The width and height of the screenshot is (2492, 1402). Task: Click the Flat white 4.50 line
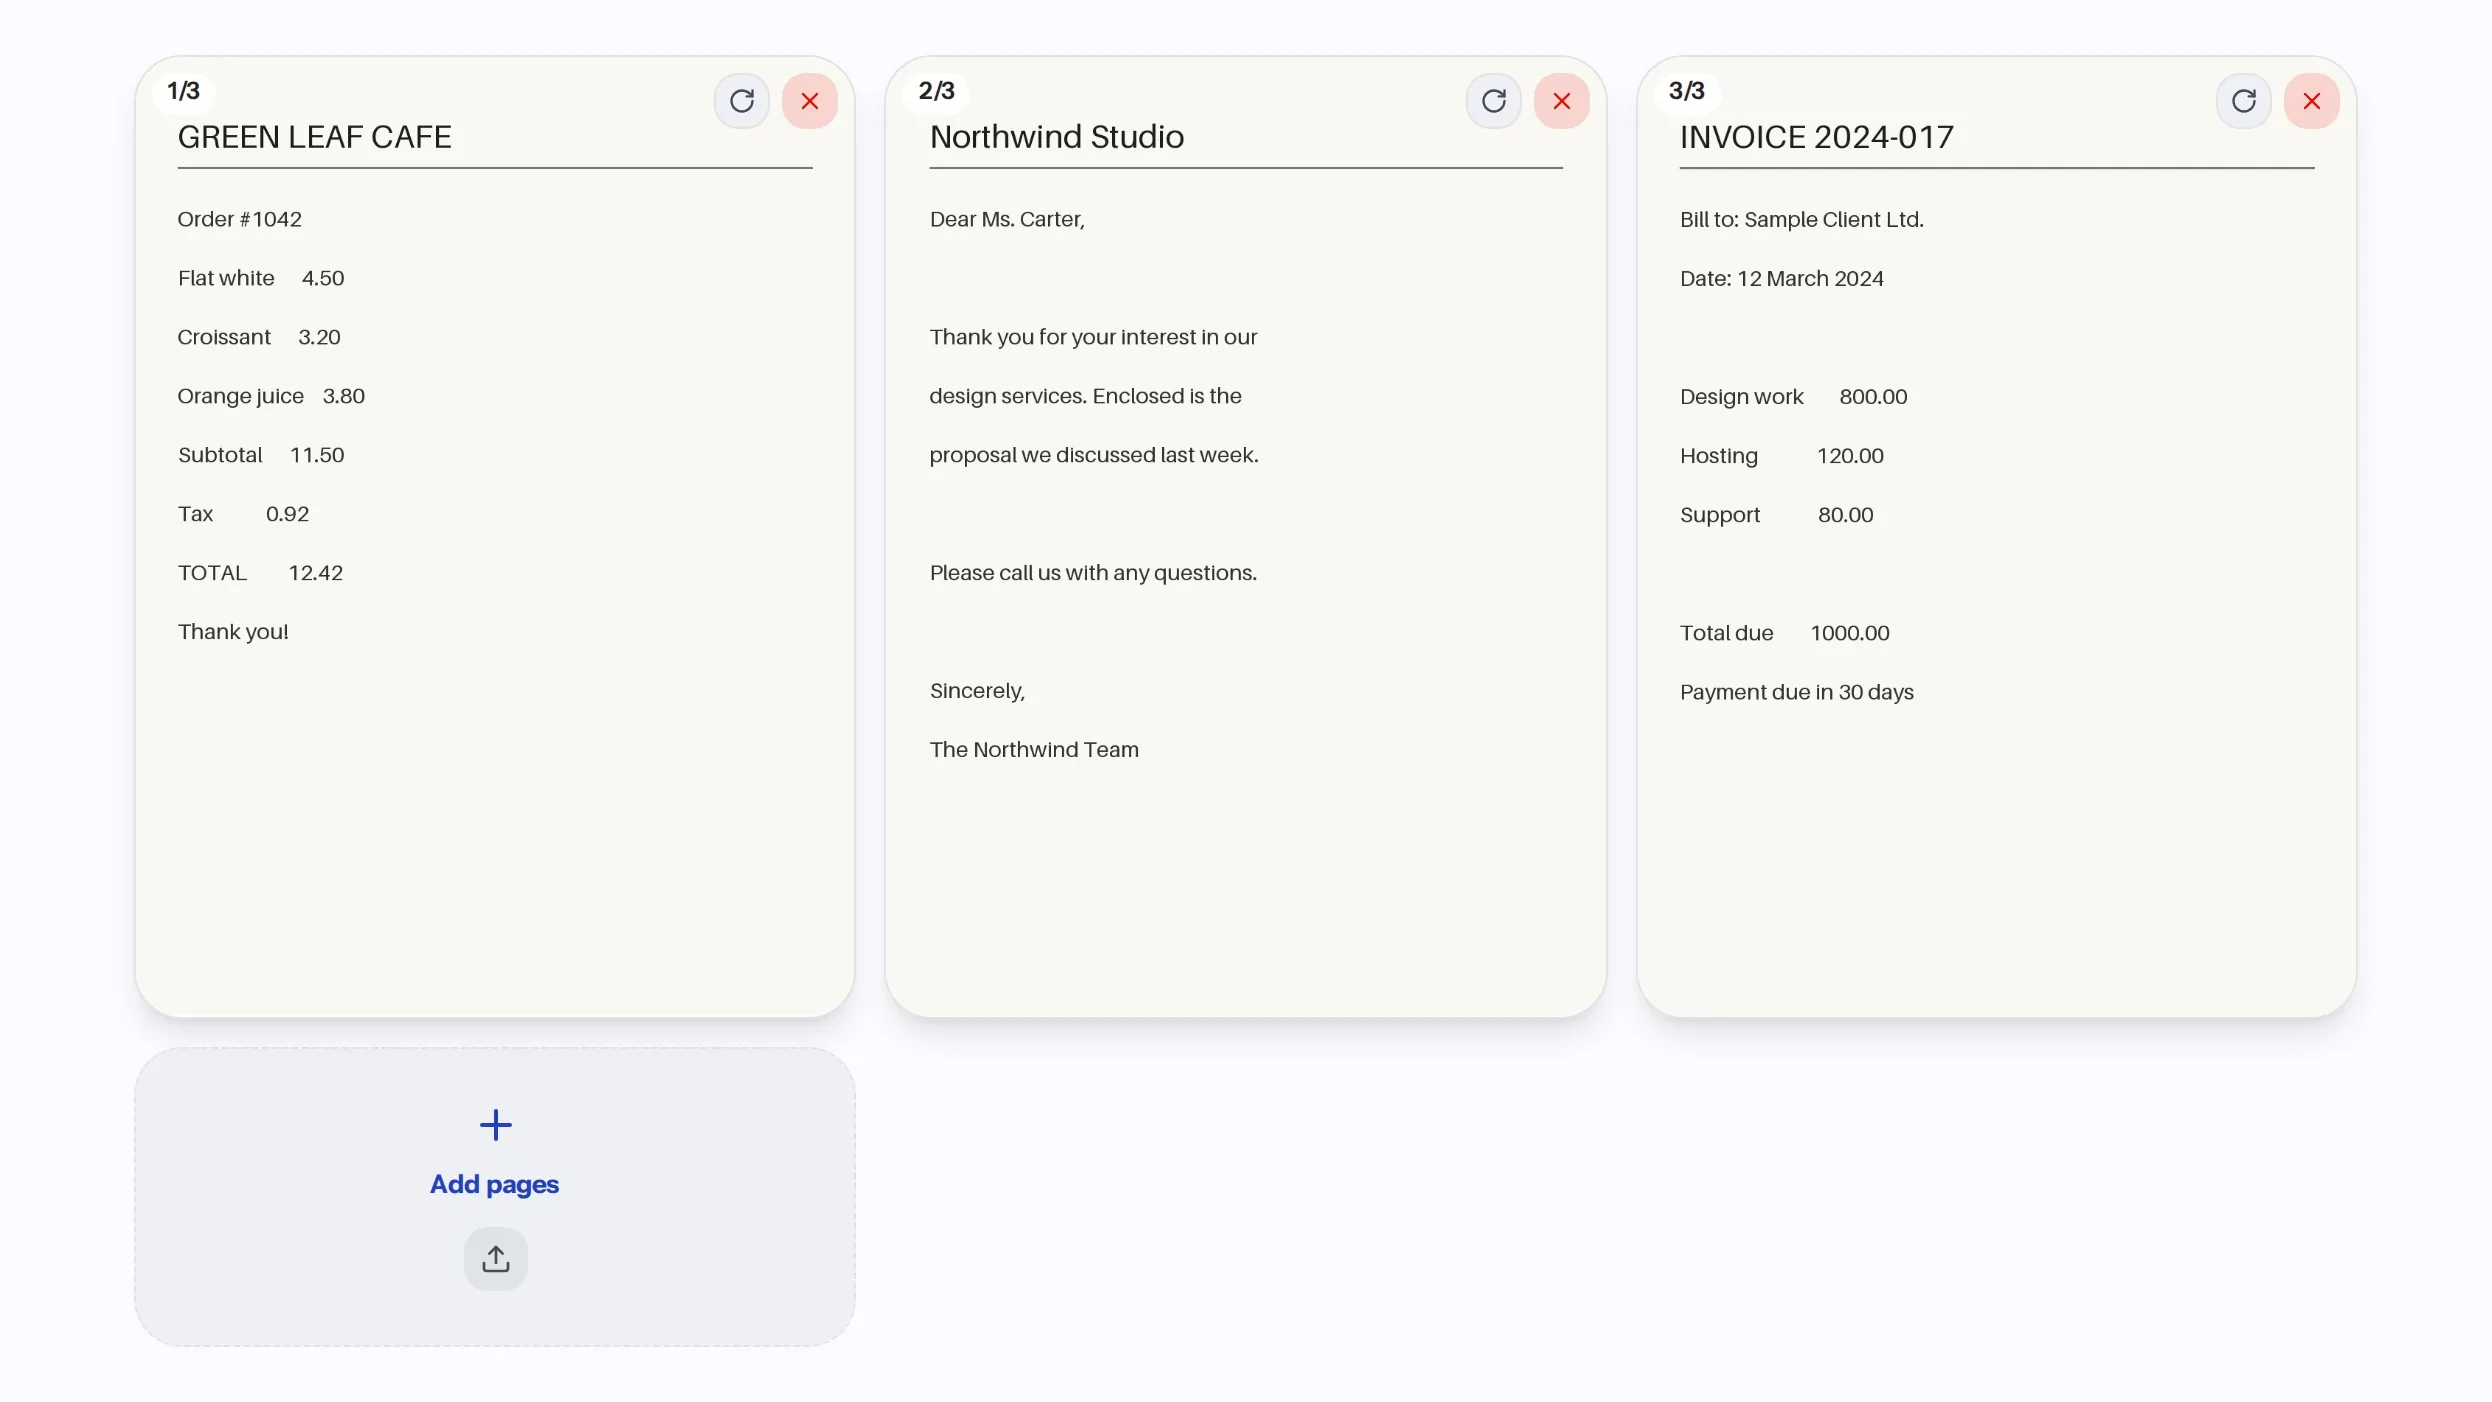coord(260,278)
